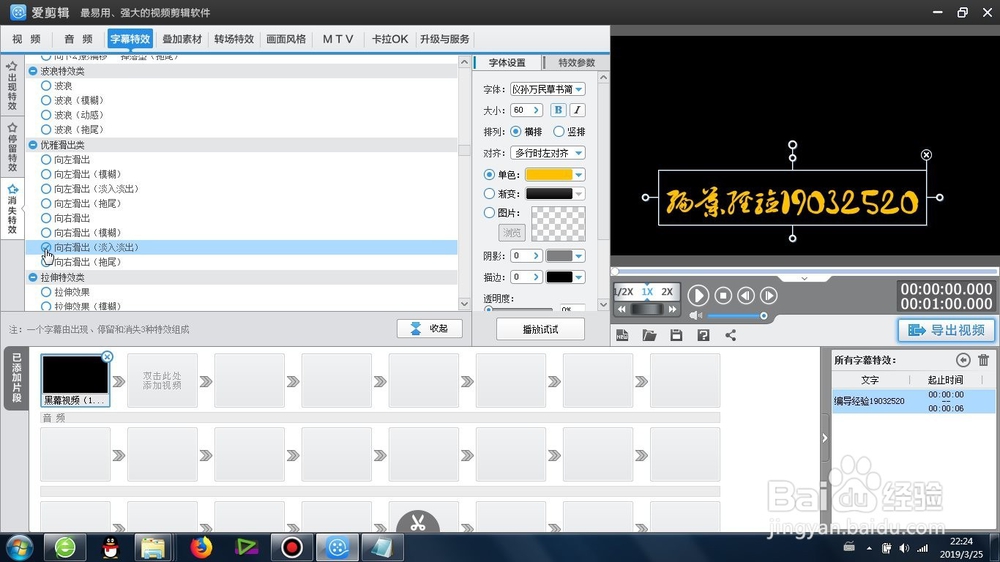
Task: Step to the previous frame
Action: click(746, 295)
